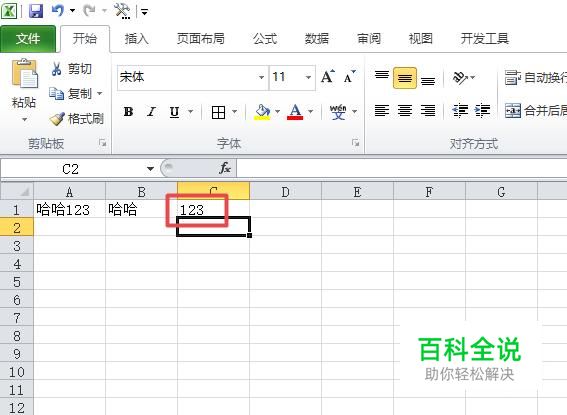Click the 复制 copy button
The width and height of the screenshot is (567, 415).
point(71,94)
